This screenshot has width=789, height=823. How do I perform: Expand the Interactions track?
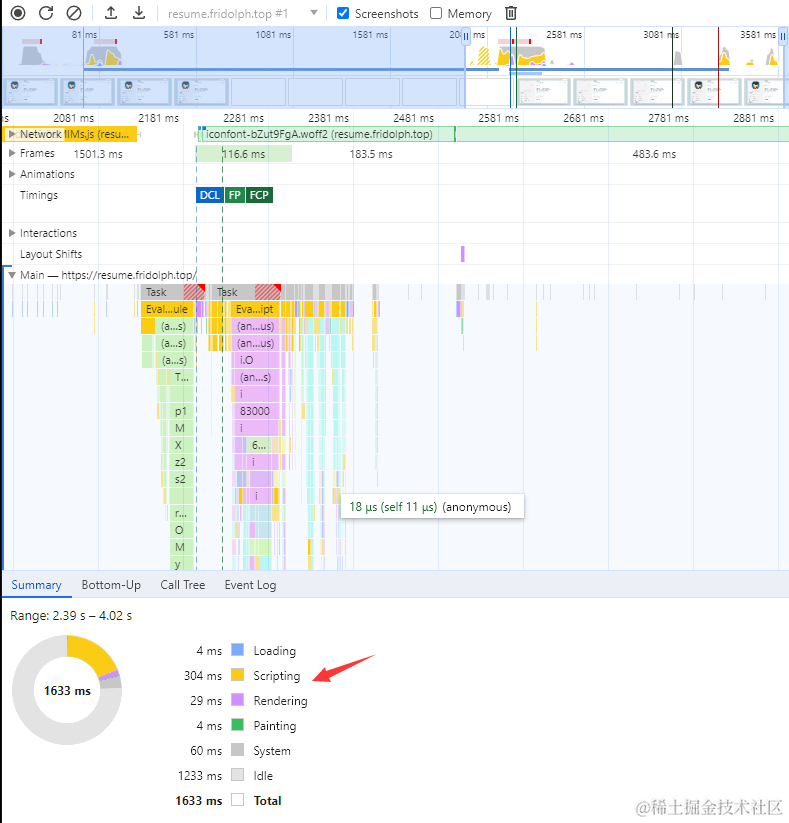coord(12,233)
